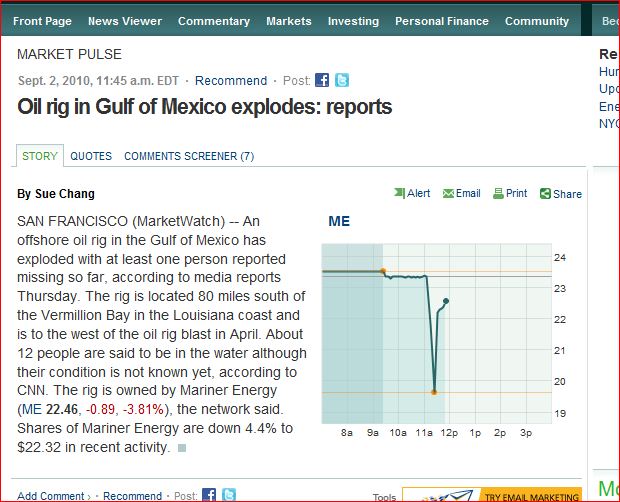Click the Recommend link below Market Pulse
Viewport: 620px width, 502px height.
(231, 81)
